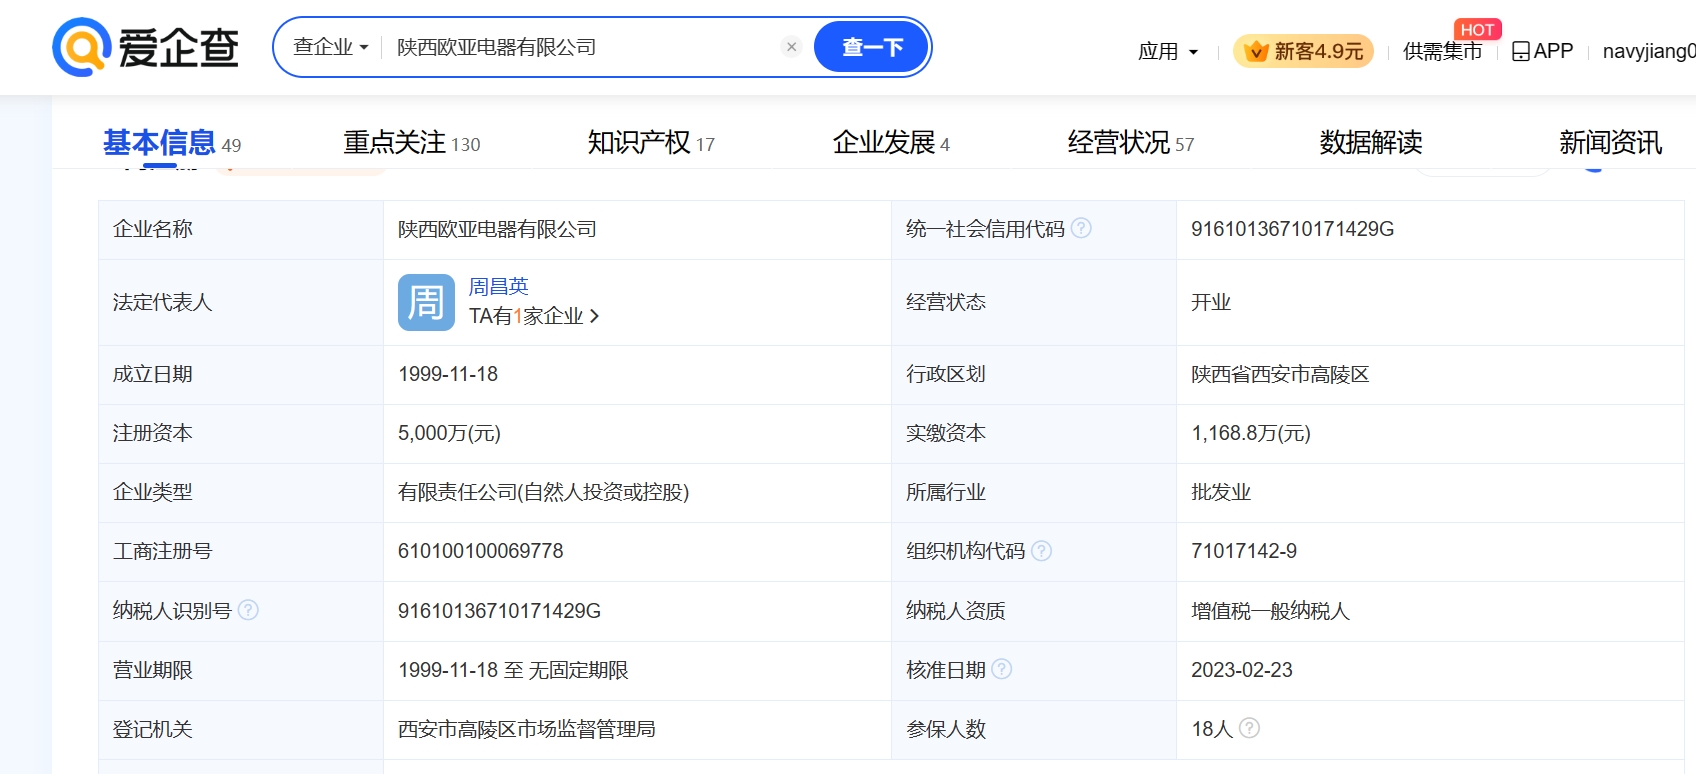Open the 查企业 search type dropdown

(x=330, y=47)
